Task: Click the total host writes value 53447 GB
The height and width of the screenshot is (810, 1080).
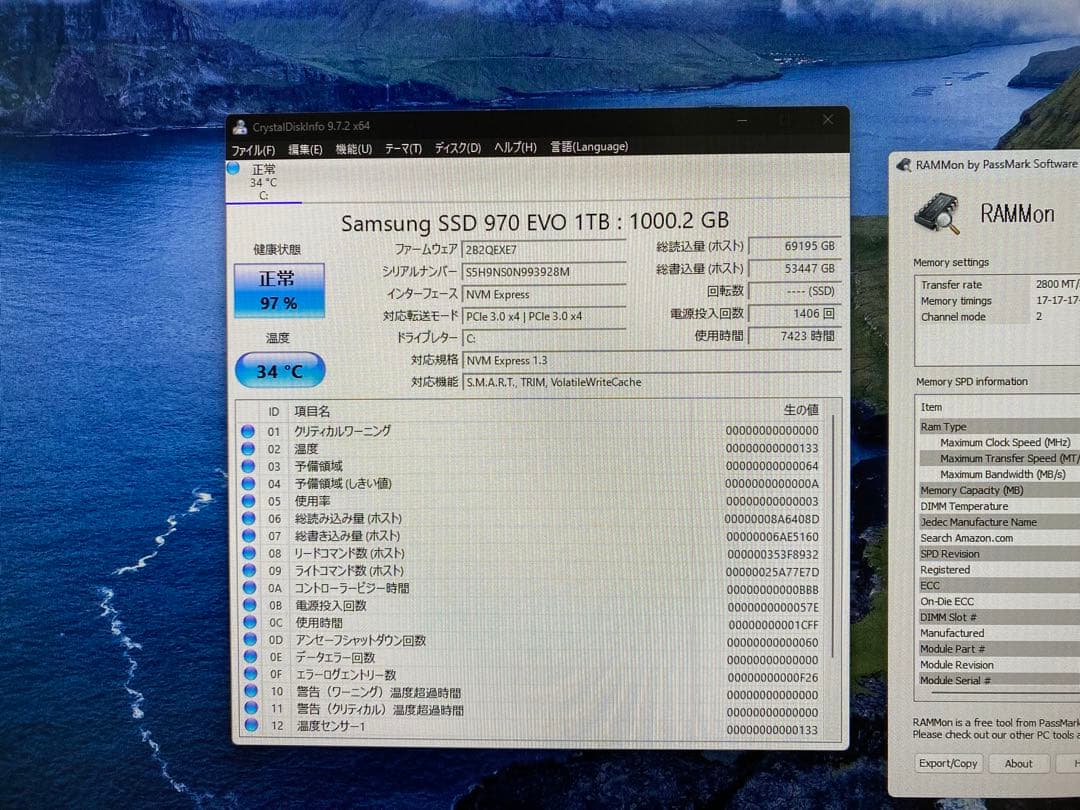Action: coord(794,269)
